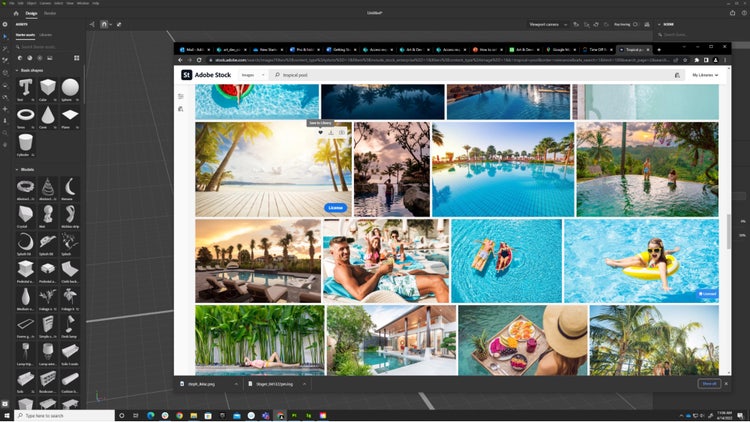
Task: Collapse the Models section
Action: (x=17, y=169)
